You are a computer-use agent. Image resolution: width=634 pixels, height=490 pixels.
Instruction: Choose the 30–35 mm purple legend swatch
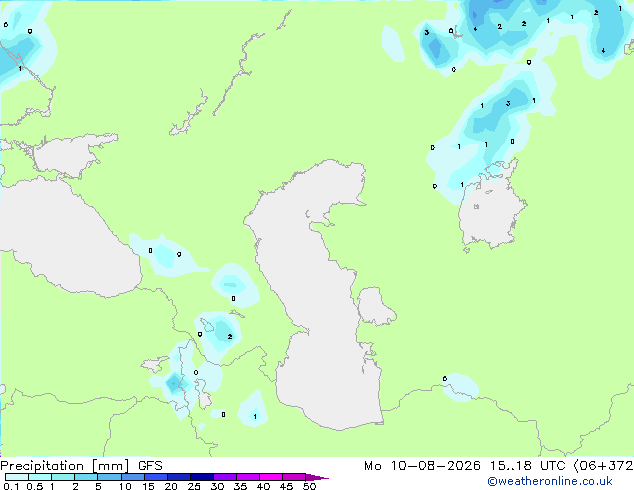(224, 477)
